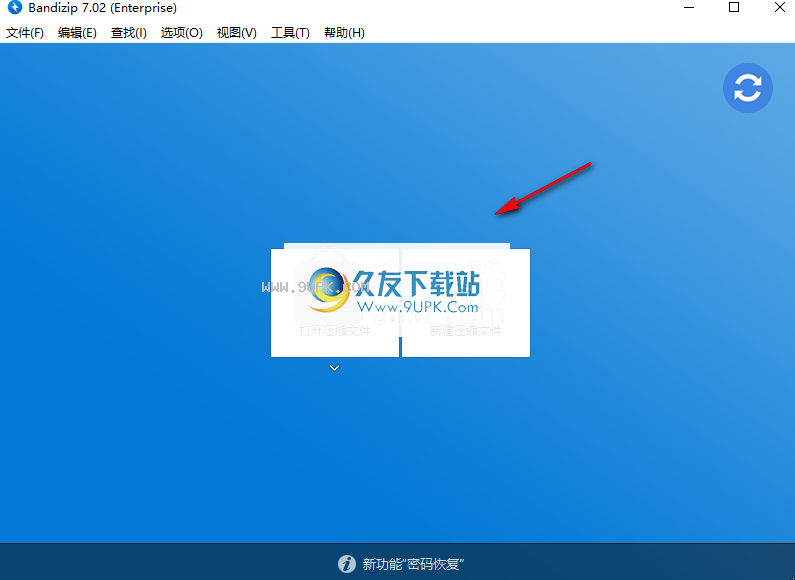Open the 帮助(H) menu
795x580 pixels.
[344, 33]
